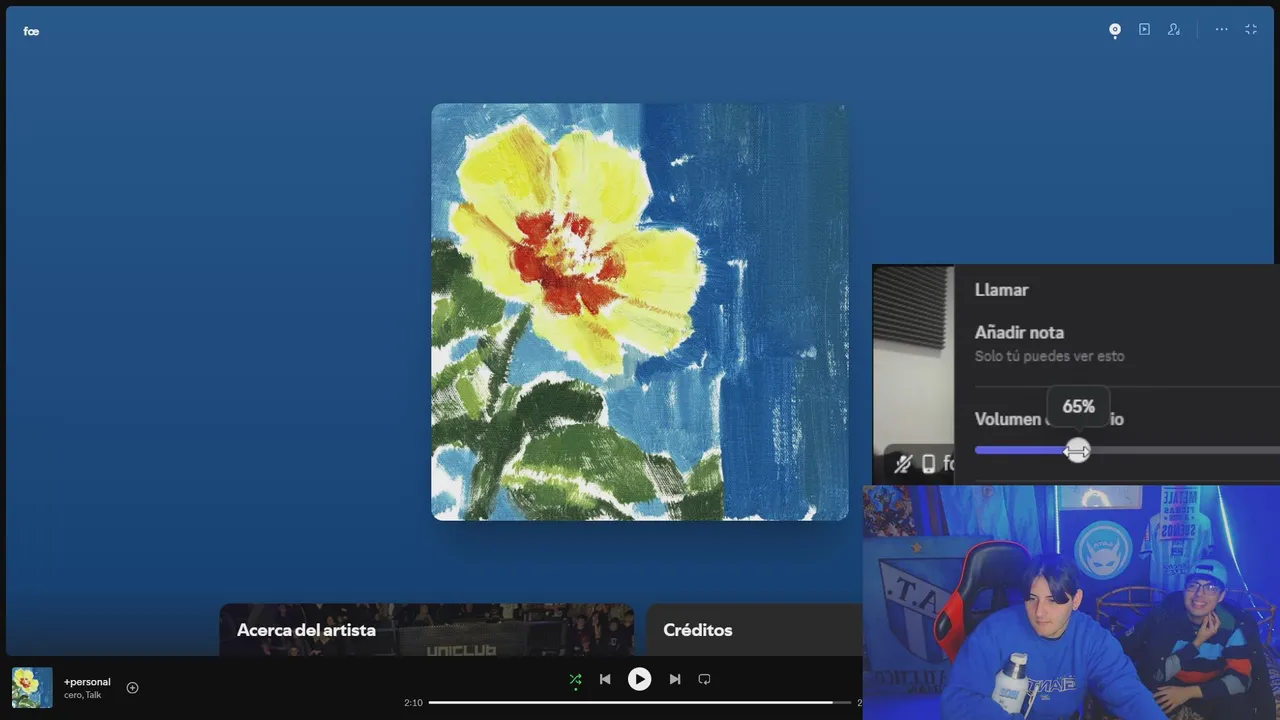Image resolution: width=1280 pixels, height=720 pixels.
Task: Open the artist/friend activity icon
Action: tap(1174, 30)
